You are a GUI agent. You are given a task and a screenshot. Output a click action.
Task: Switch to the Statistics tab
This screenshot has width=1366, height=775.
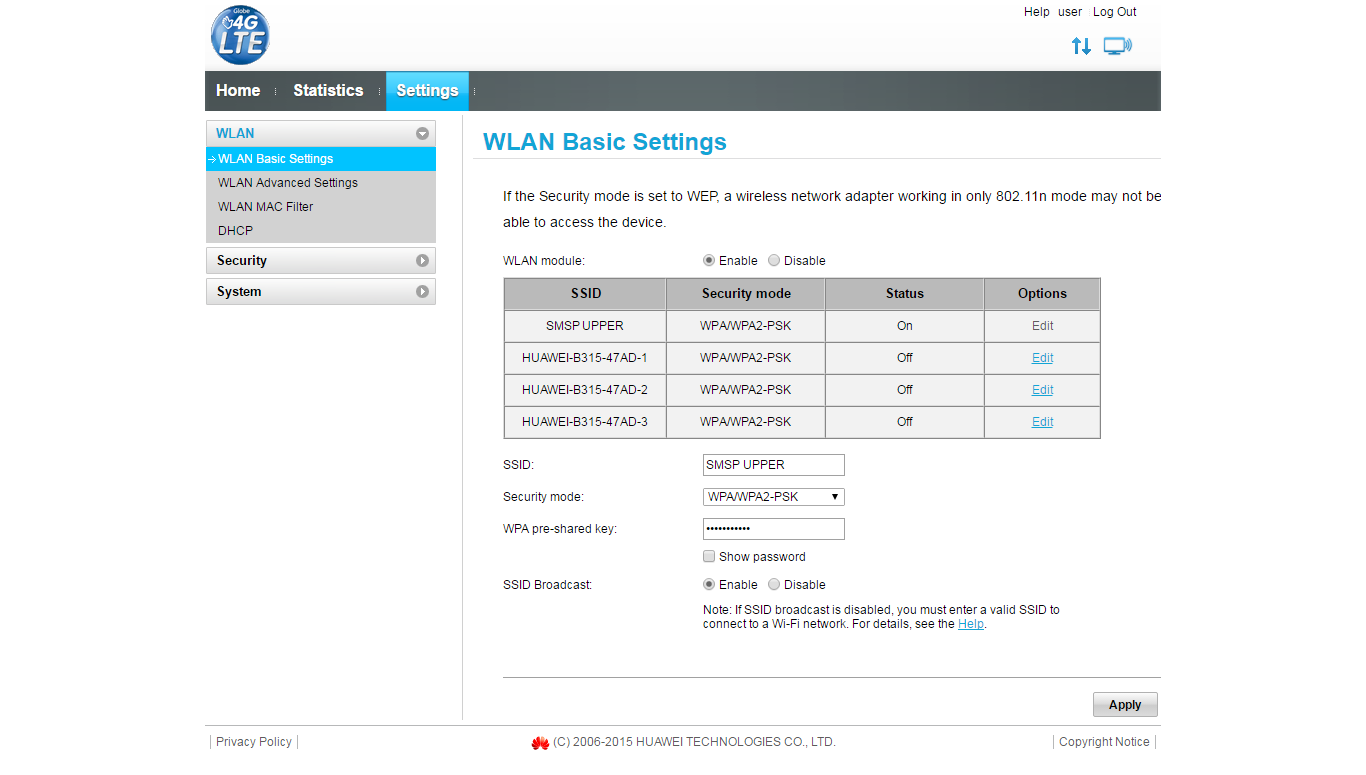tap(328, 90)
